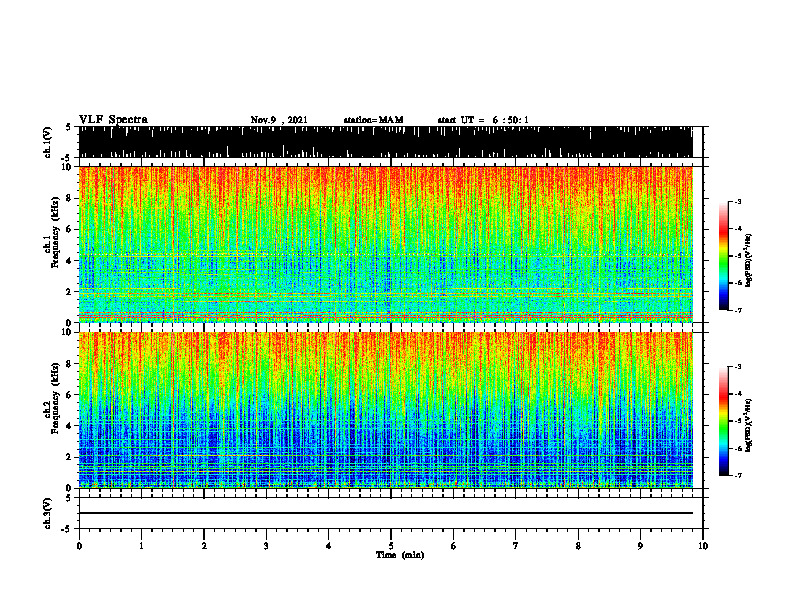Viewport: 792px width, 612px height.
Task: Click time axis tick label "0"
Action: tap(79, 546)
